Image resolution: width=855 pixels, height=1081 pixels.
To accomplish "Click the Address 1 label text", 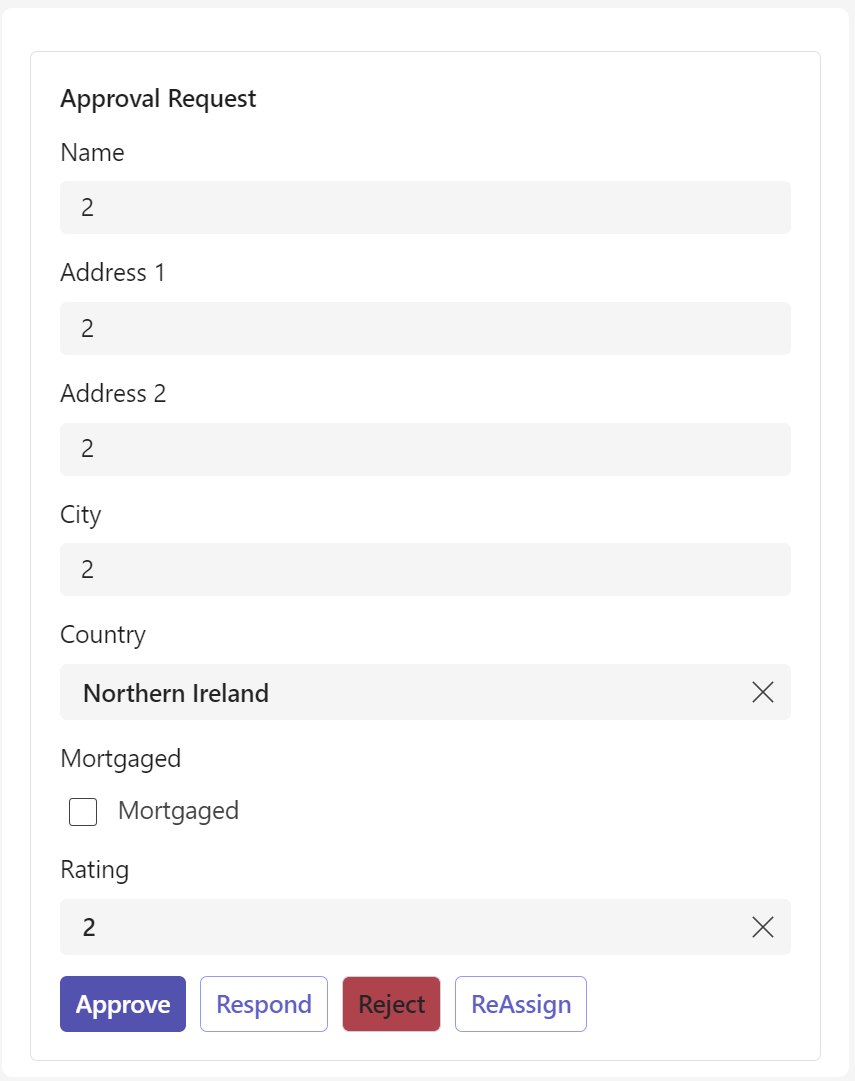I will (112, 273).
